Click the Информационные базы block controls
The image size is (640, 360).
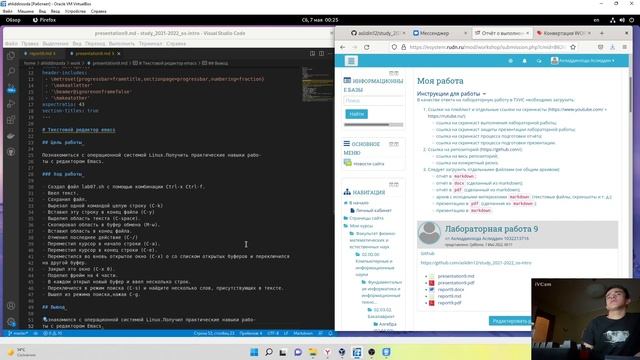(x=393, y=73)
